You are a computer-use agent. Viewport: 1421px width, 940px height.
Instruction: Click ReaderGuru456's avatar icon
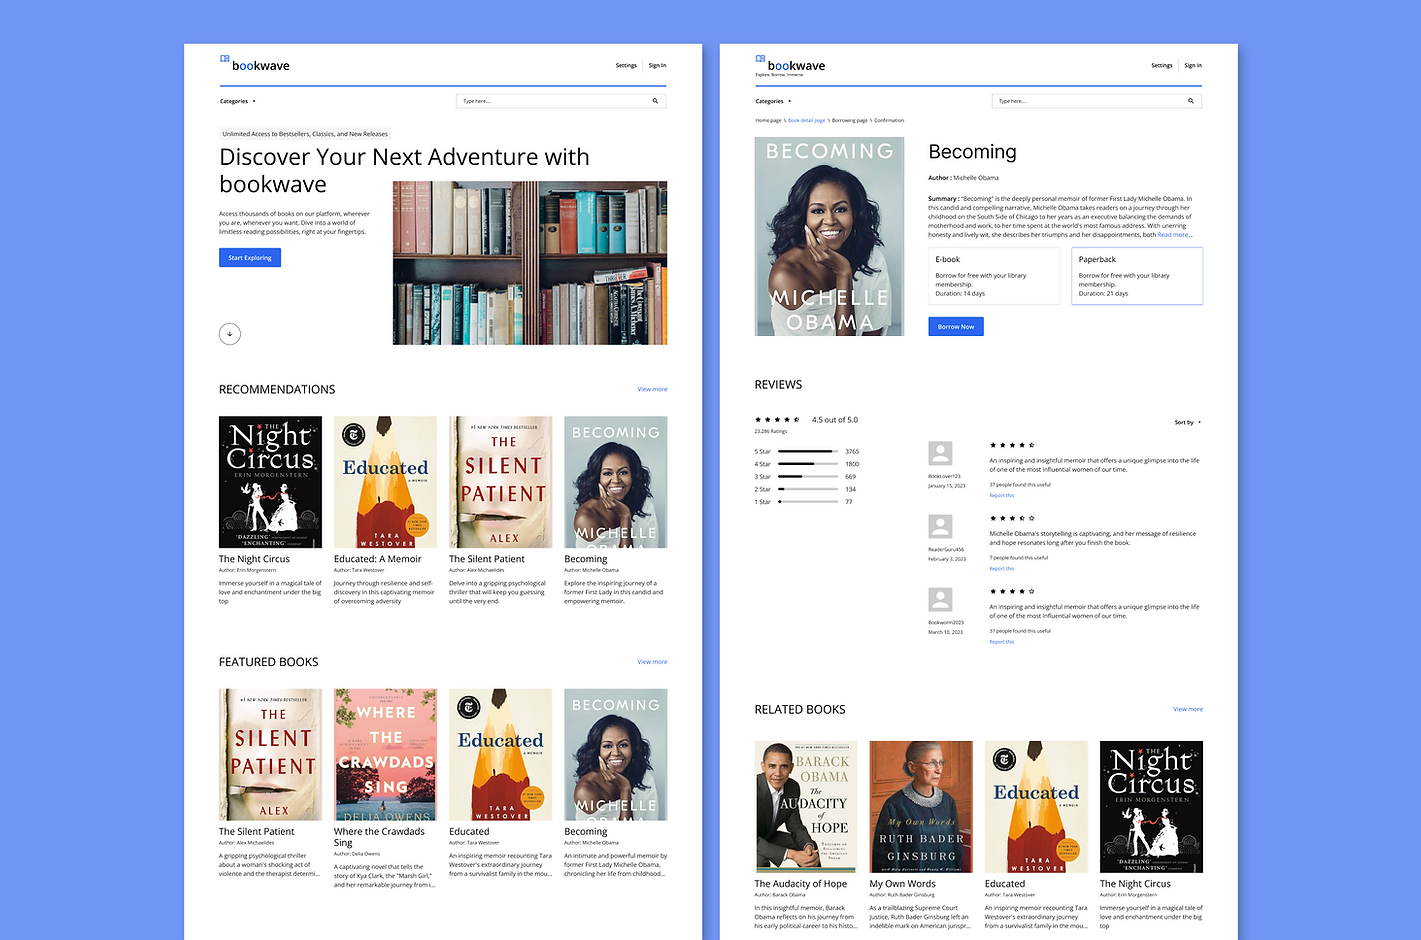(x=940, y=526)
